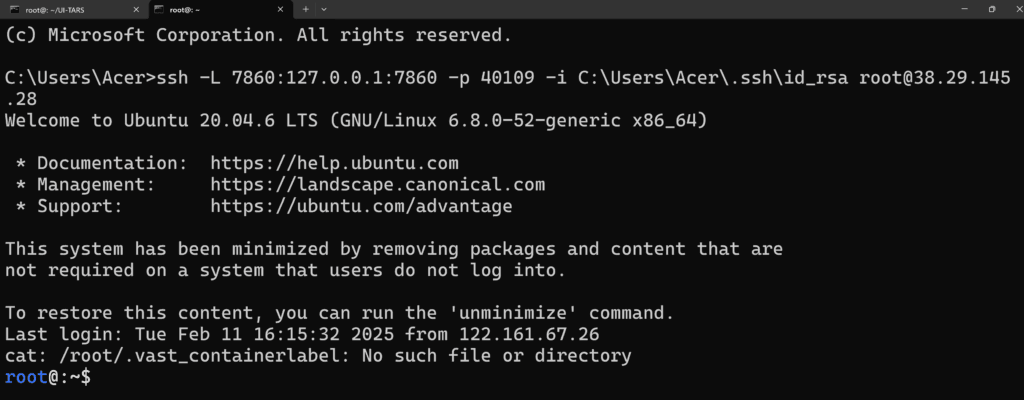Click the terminal icon on the UI-TARS tab

pyautogui.click(x=14, y=9)
